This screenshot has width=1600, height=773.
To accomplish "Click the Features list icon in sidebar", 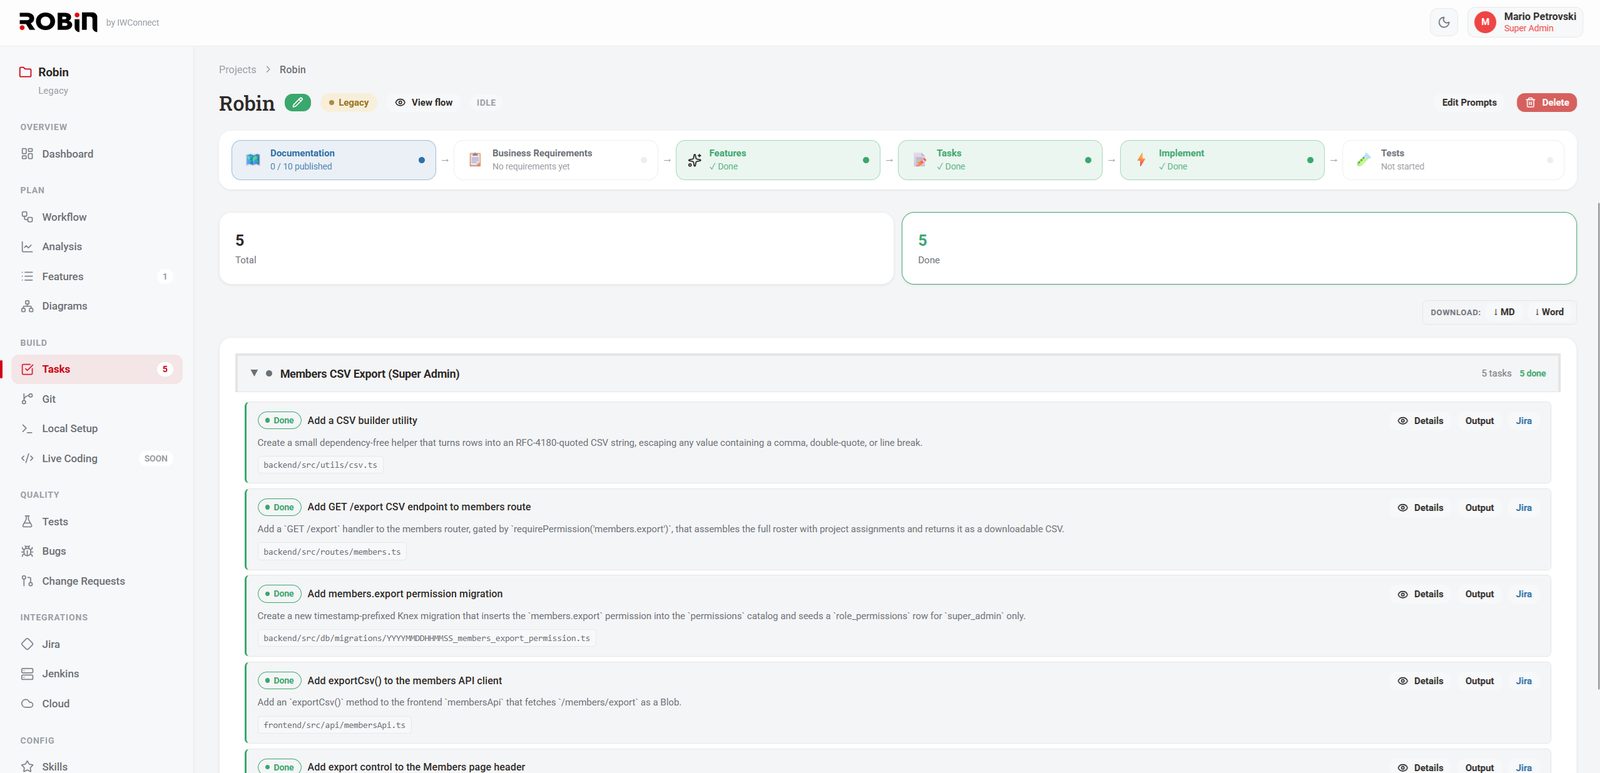I will click(x=27, y=277).
